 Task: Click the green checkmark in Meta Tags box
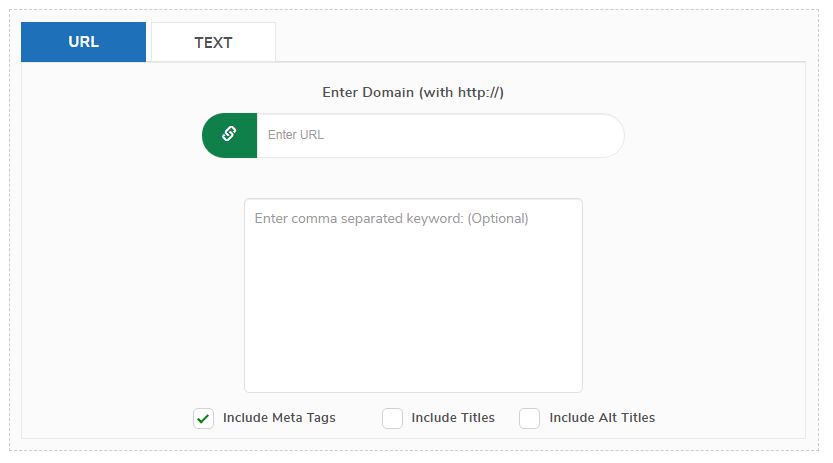point(203,419)
